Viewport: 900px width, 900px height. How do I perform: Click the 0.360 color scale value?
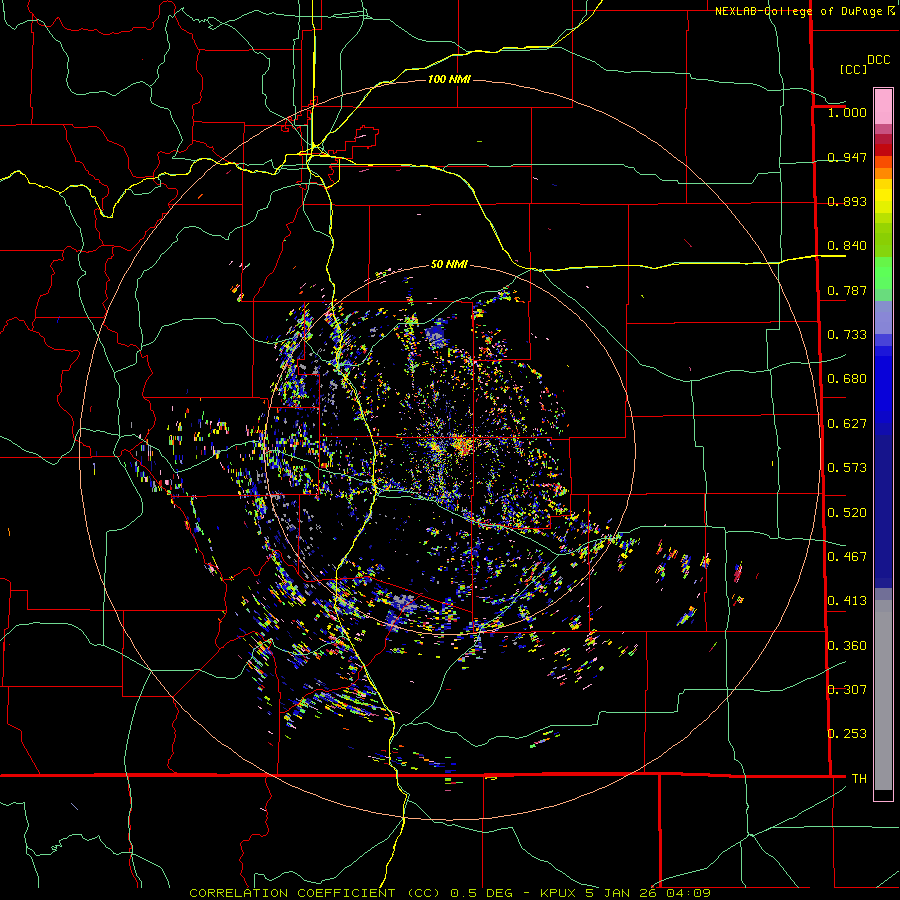847,646
